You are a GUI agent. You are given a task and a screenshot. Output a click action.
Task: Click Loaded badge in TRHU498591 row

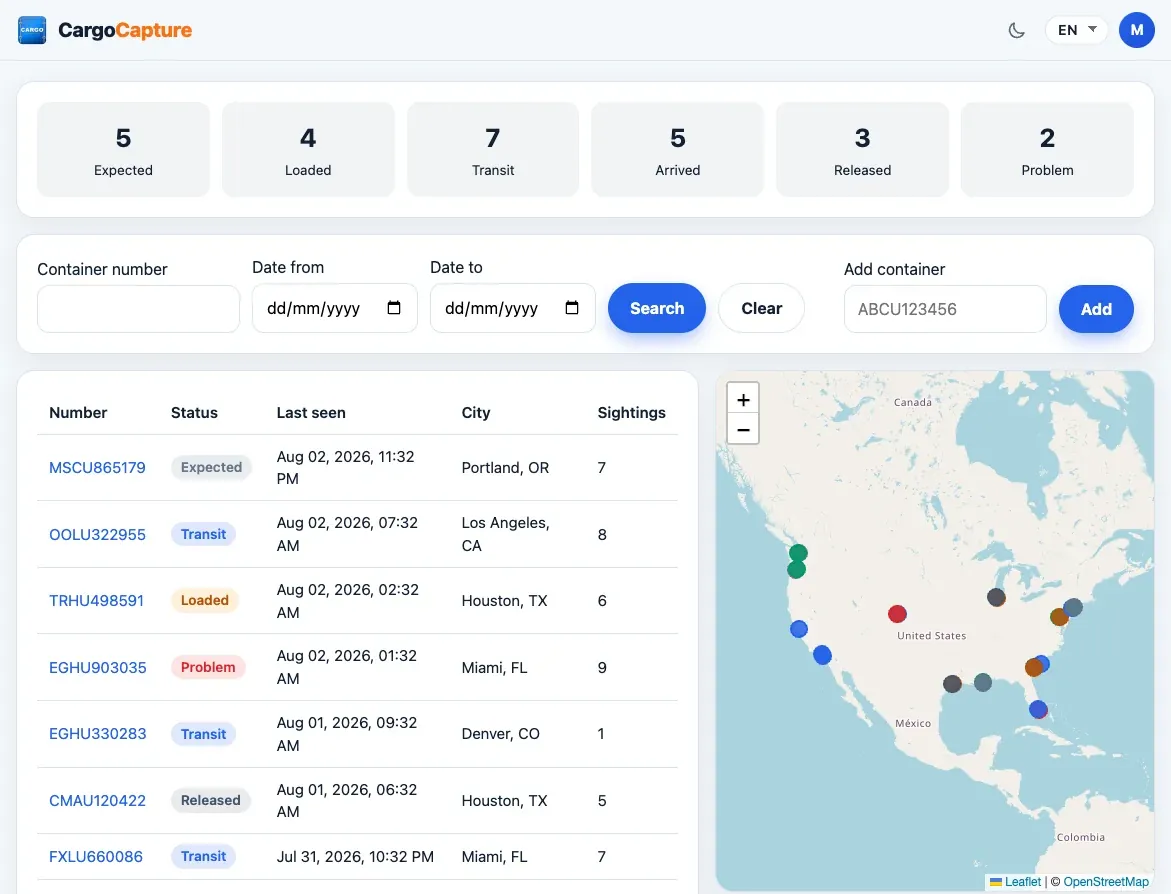[205, 600]
